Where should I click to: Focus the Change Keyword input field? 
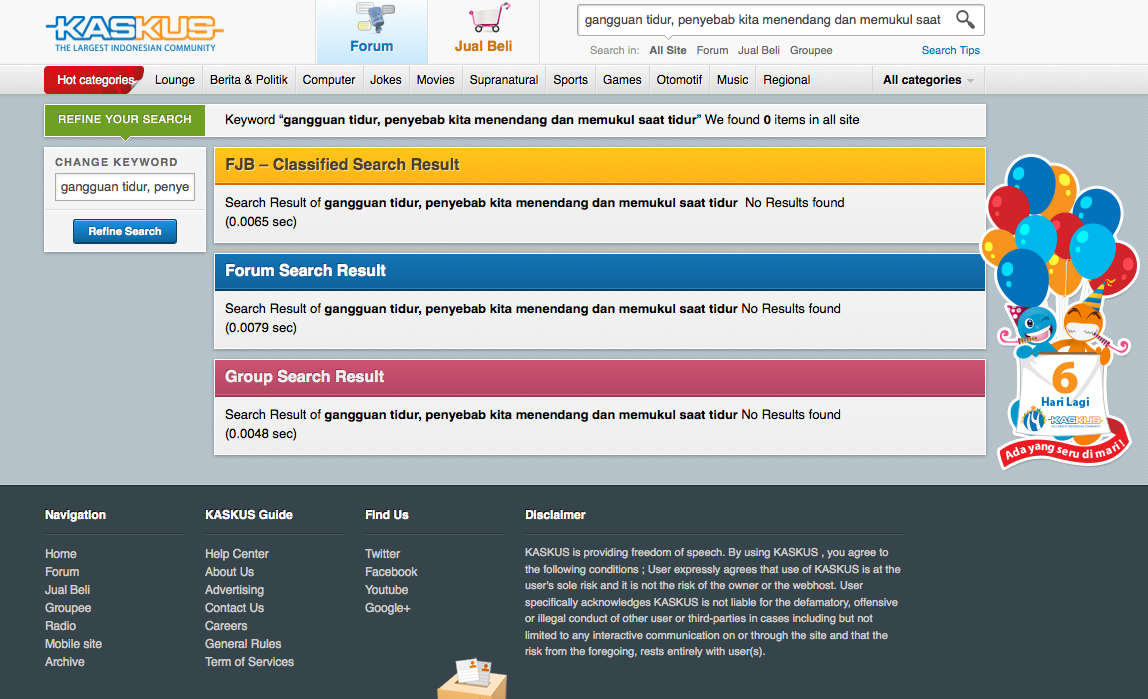(x=124, y=187)
